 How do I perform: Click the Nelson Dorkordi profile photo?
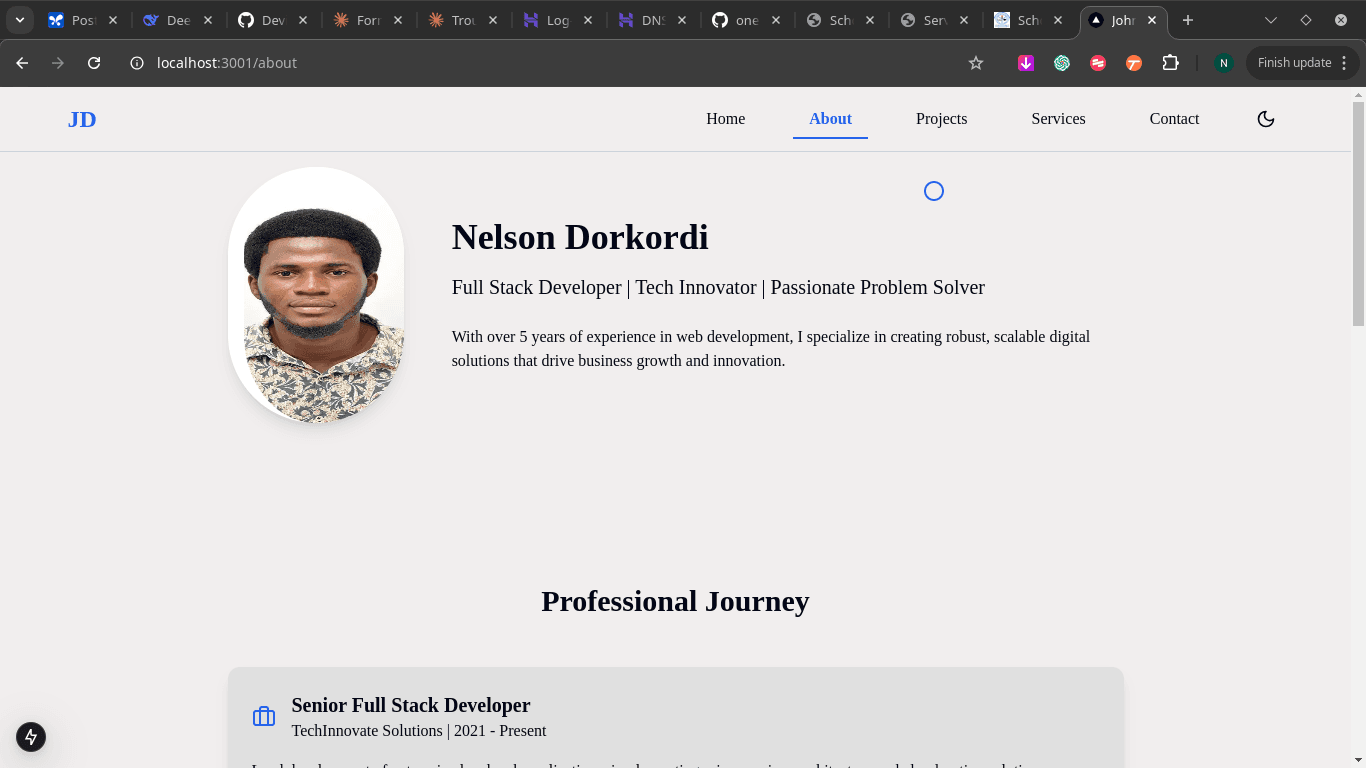[316, 295]
